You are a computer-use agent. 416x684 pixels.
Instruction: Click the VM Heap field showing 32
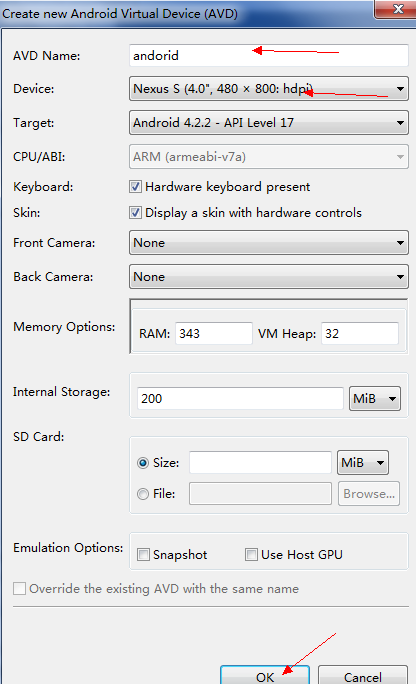(x=360, y=334)
